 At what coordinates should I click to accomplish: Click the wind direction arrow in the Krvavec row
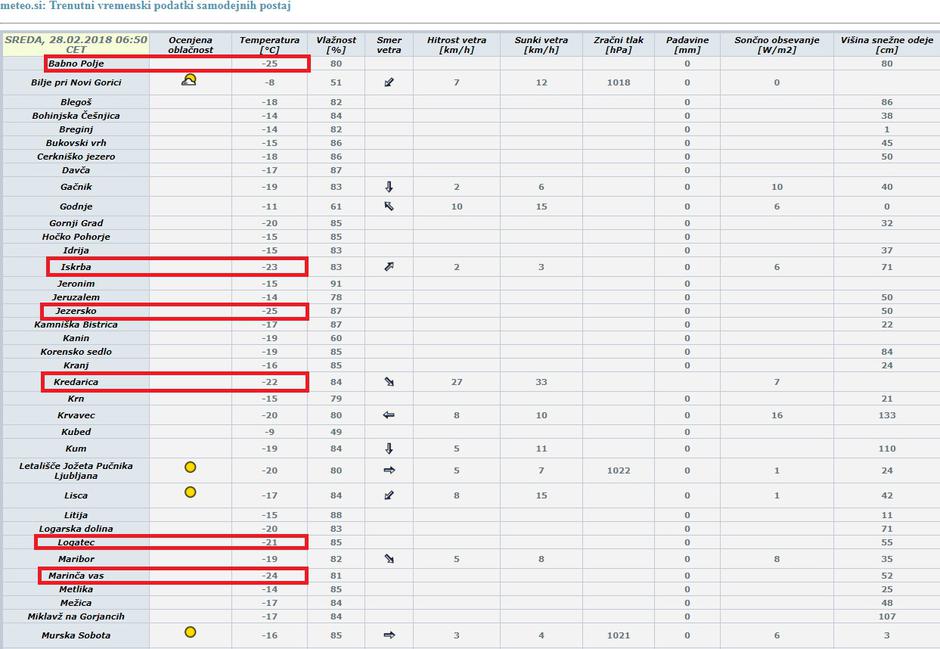pyautogui.click(x=389, y=414)
